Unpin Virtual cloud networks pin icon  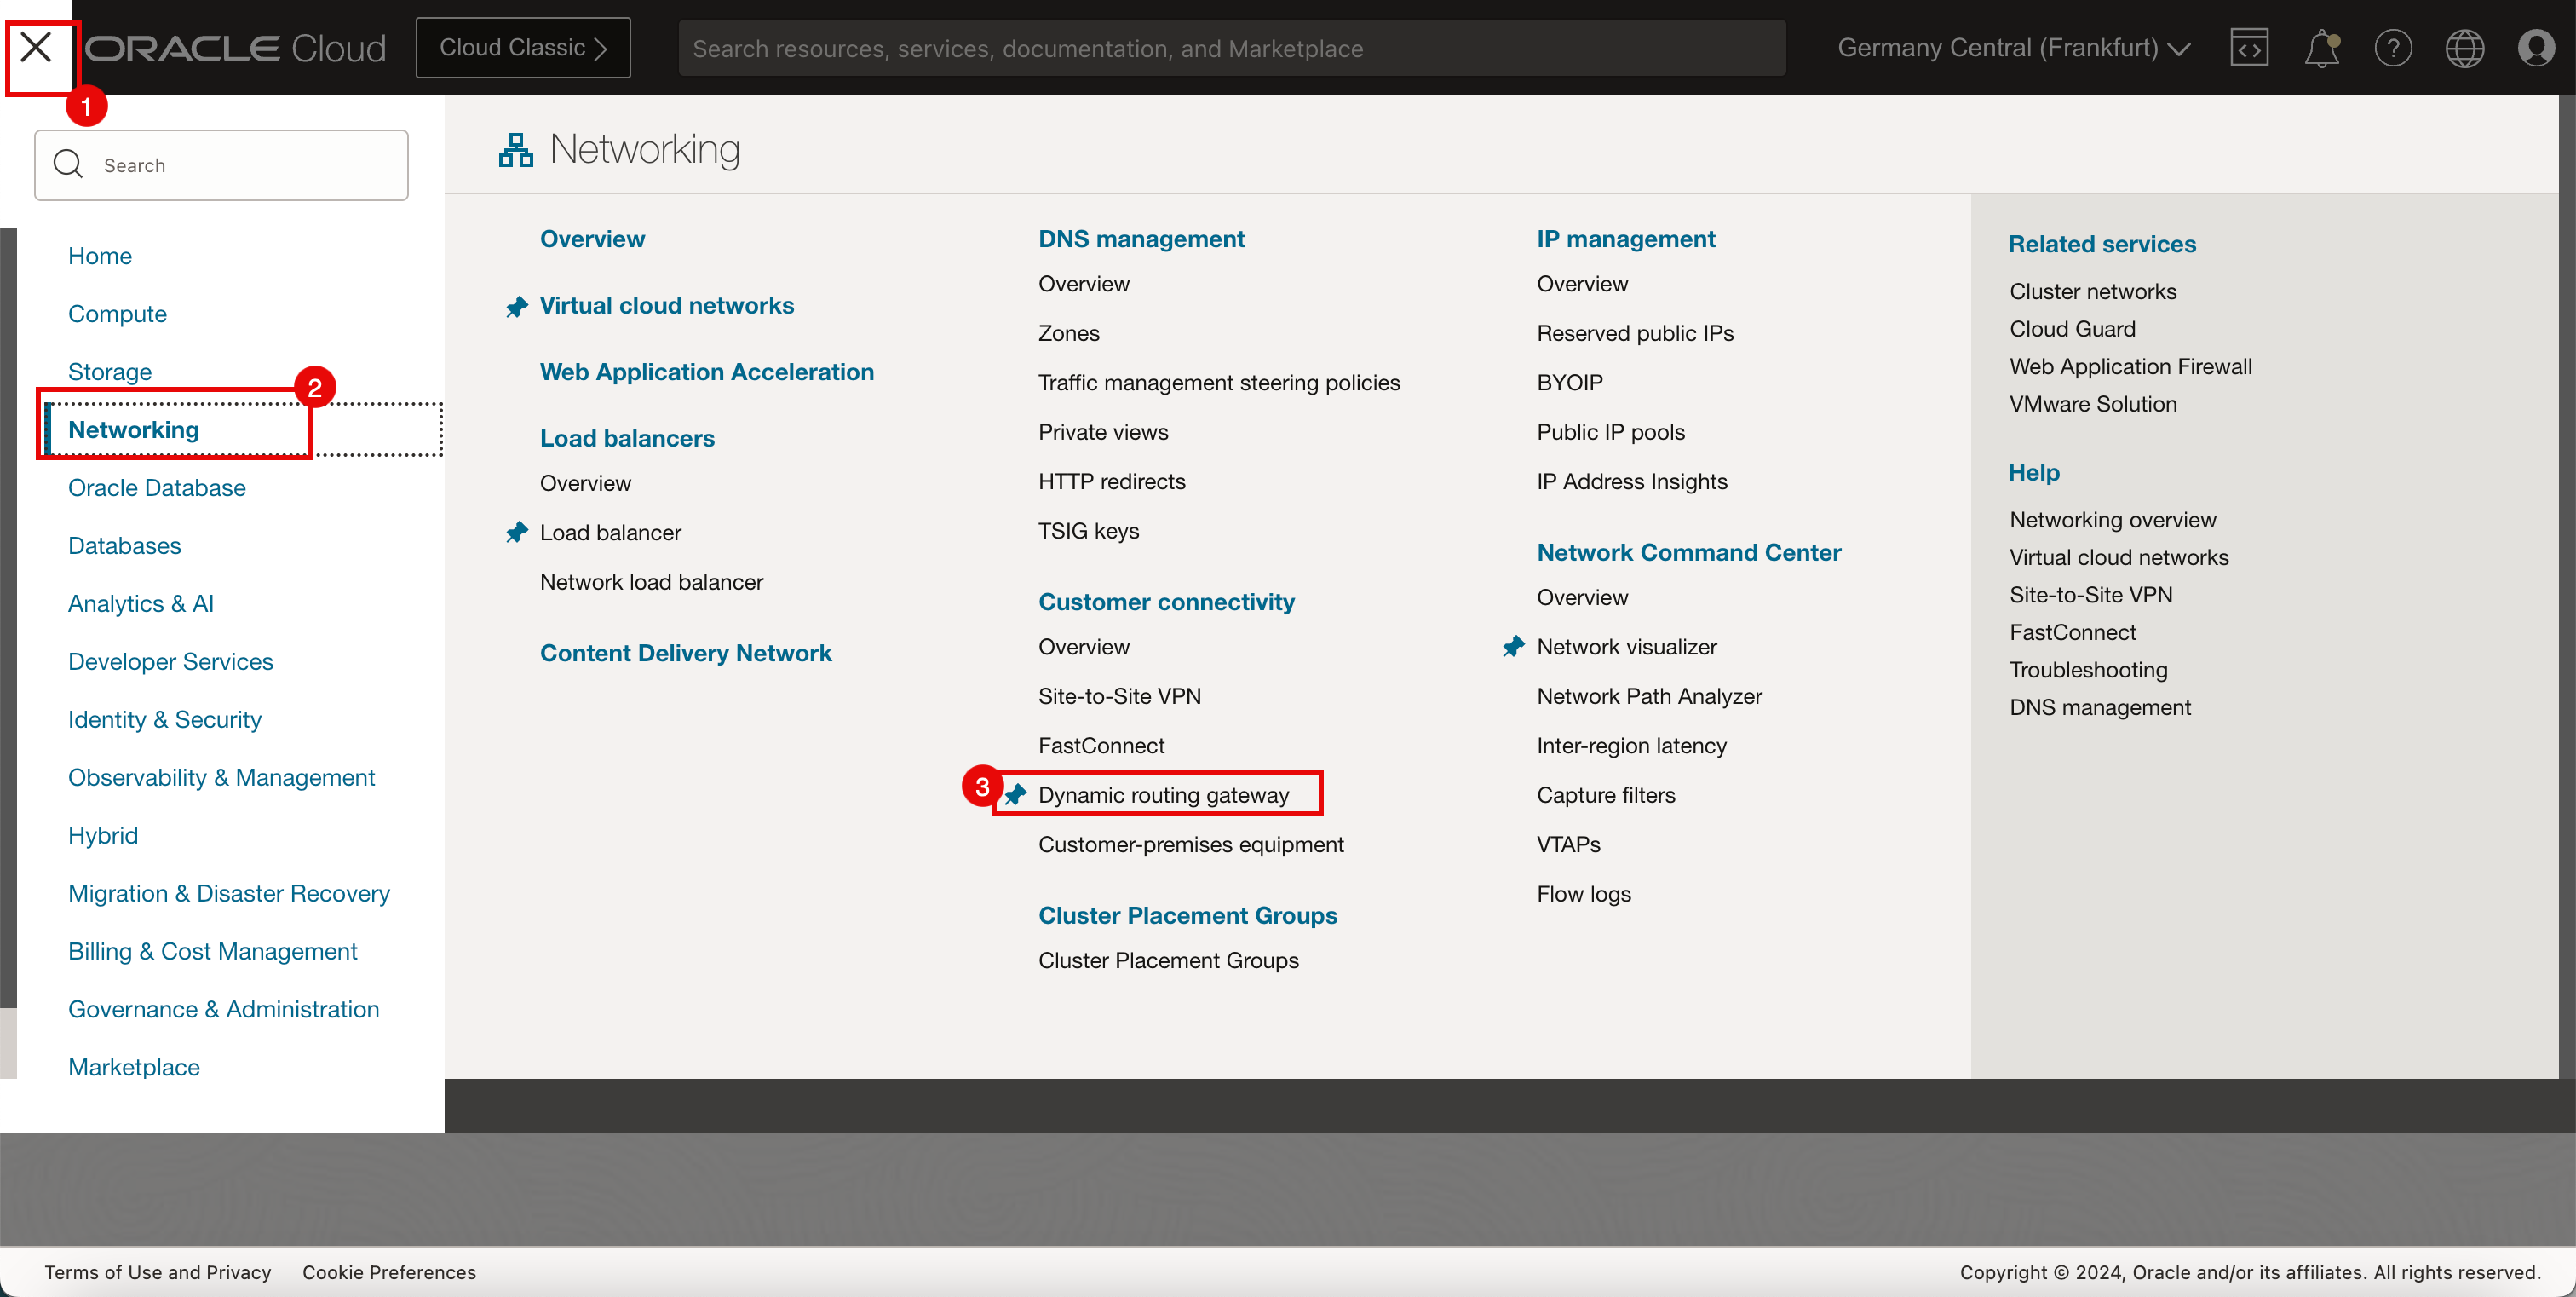[x=516, y=306]
